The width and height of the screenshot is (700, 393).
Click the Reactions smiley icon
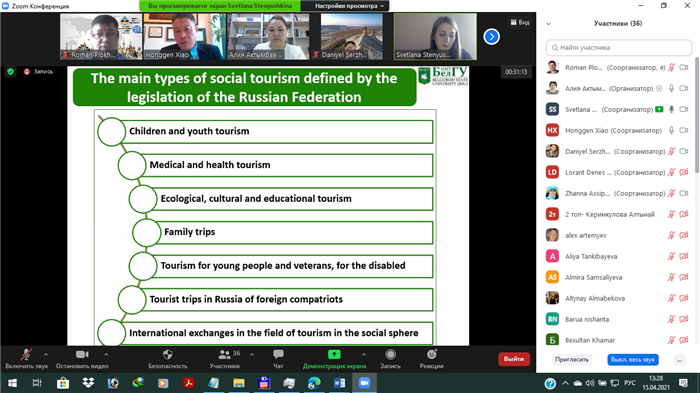431,355
